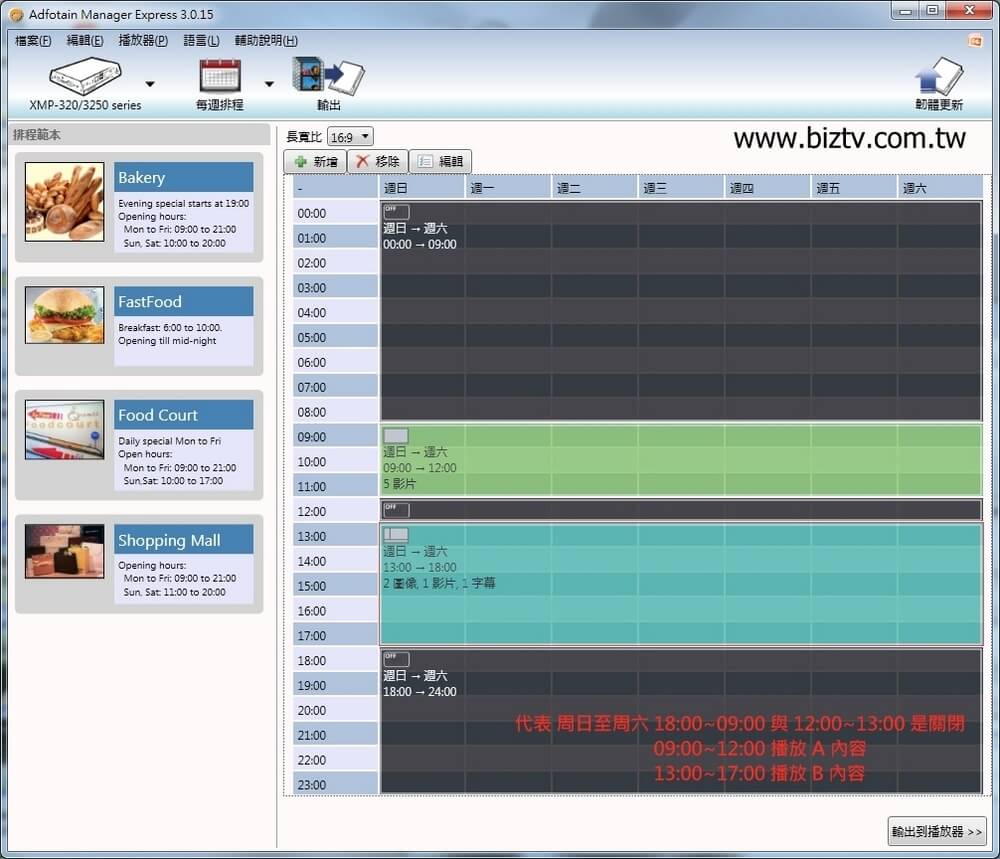The width and height of the screenshot is (1000, 859).
Task: Click the layout icon in the green 09:00 block
Action: click(396, 435)
